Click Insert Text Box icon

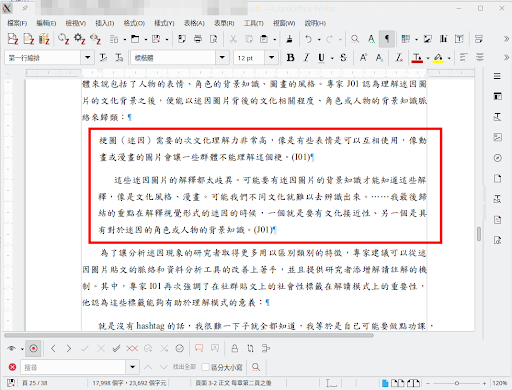[x=459, y=39]
